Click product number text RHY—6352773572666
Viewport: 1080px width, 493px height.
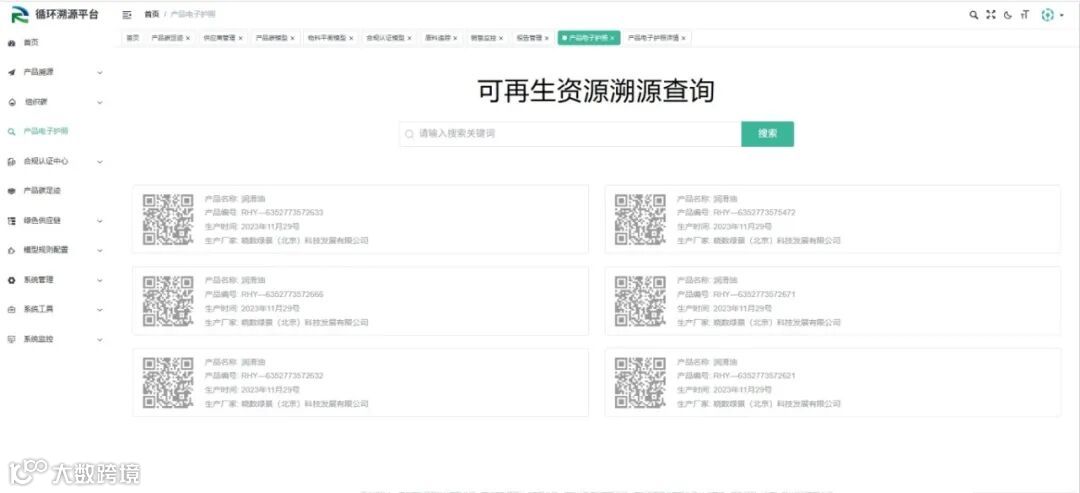click(x=282, y=295)
